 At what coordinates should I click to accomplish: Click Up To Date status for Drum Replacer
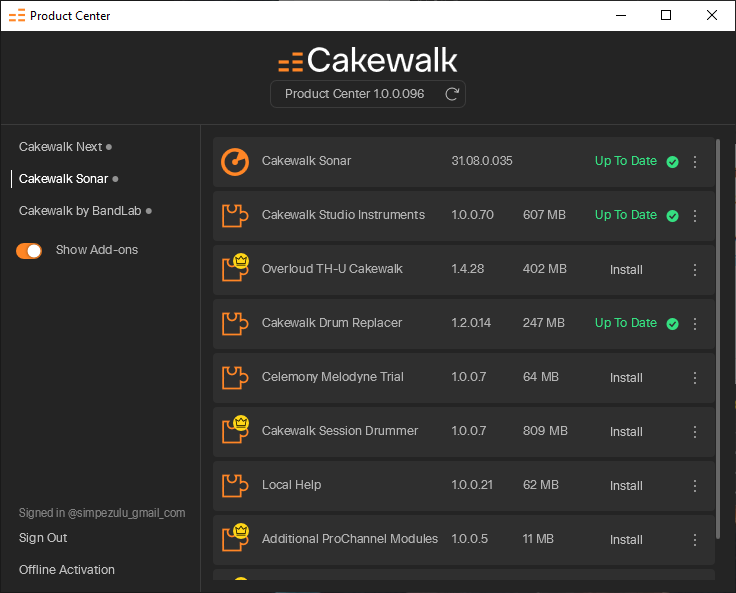626,323
